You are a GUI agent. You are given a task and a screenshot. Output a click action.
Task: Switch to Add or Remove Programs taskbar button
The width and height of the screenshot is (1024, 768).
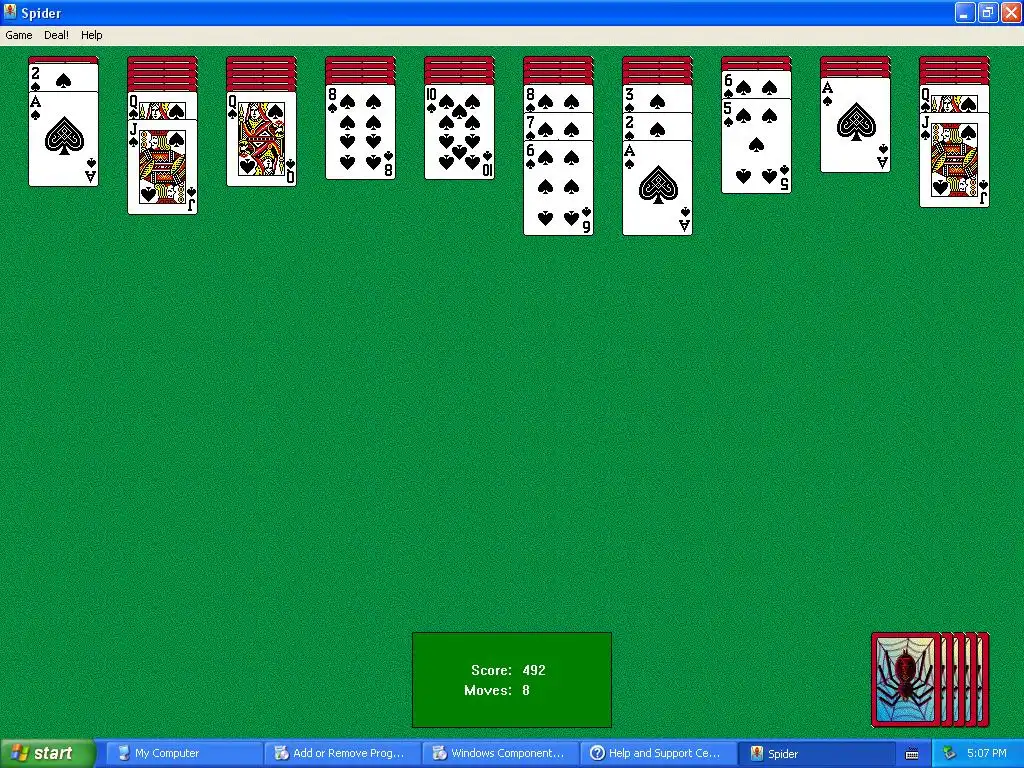click(342, 754)
